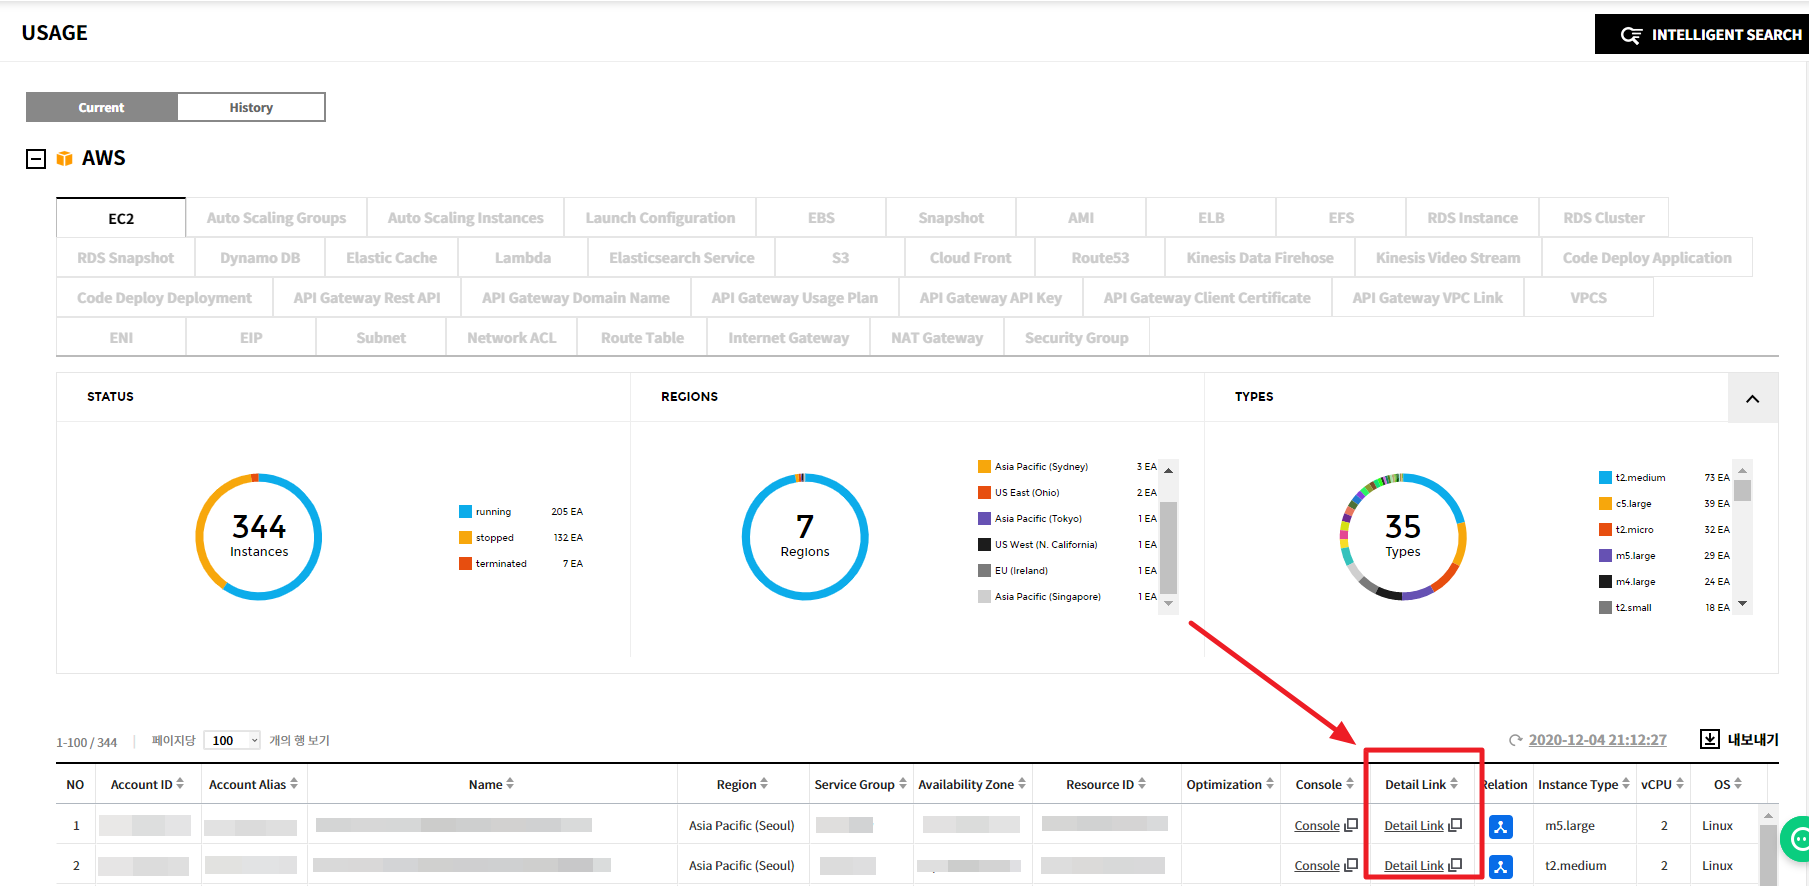Sort the table by Instance Type

[x=1626, y=785]
